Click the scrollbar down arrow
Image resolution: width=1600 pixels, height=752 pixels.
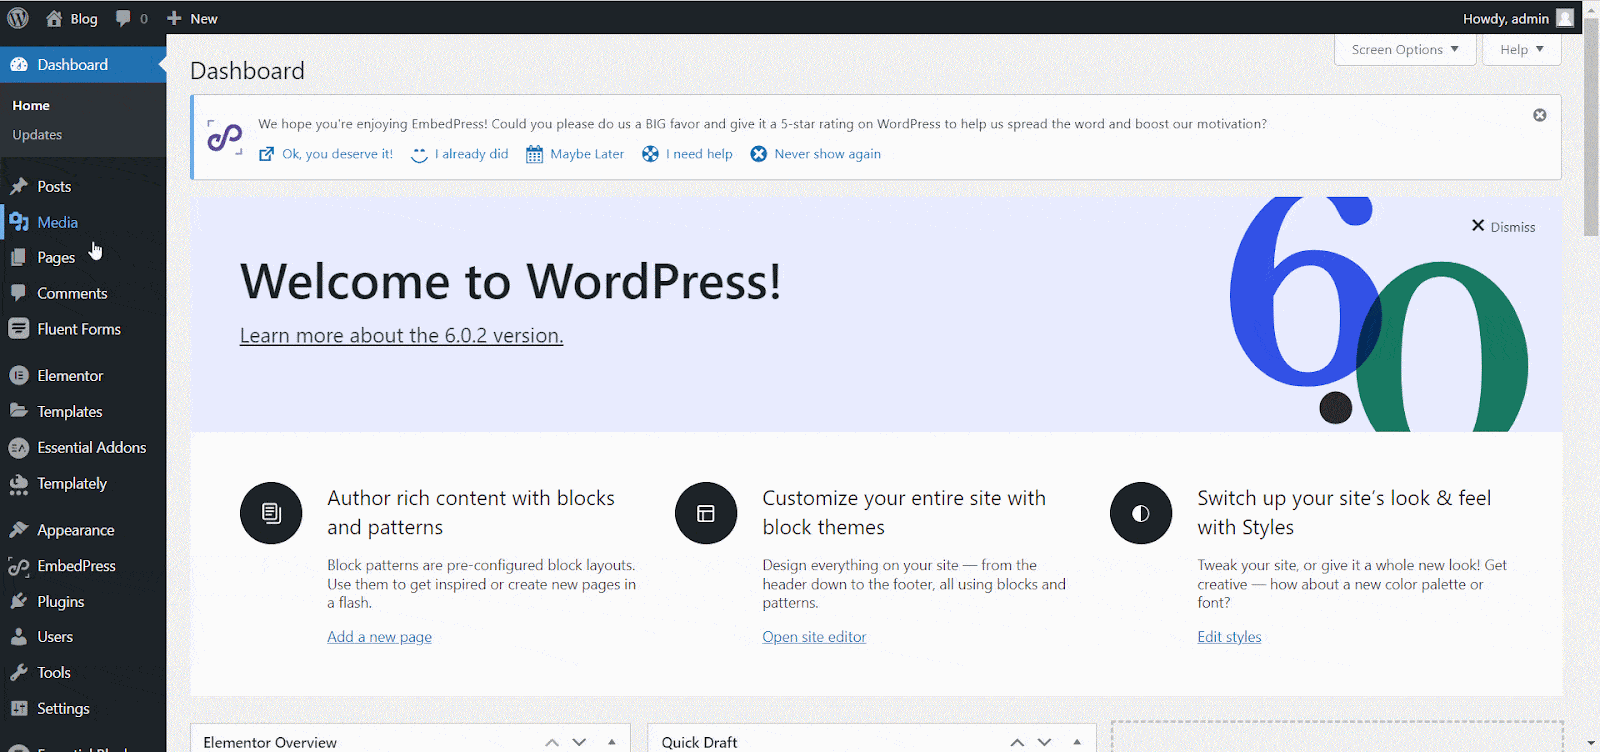click(1591, 744)
